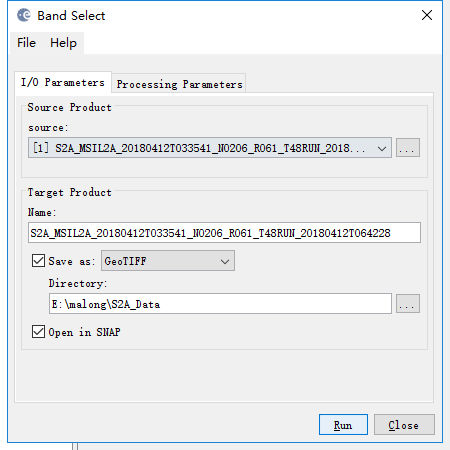Close the Band Select dialog via X

coord(427,15)
